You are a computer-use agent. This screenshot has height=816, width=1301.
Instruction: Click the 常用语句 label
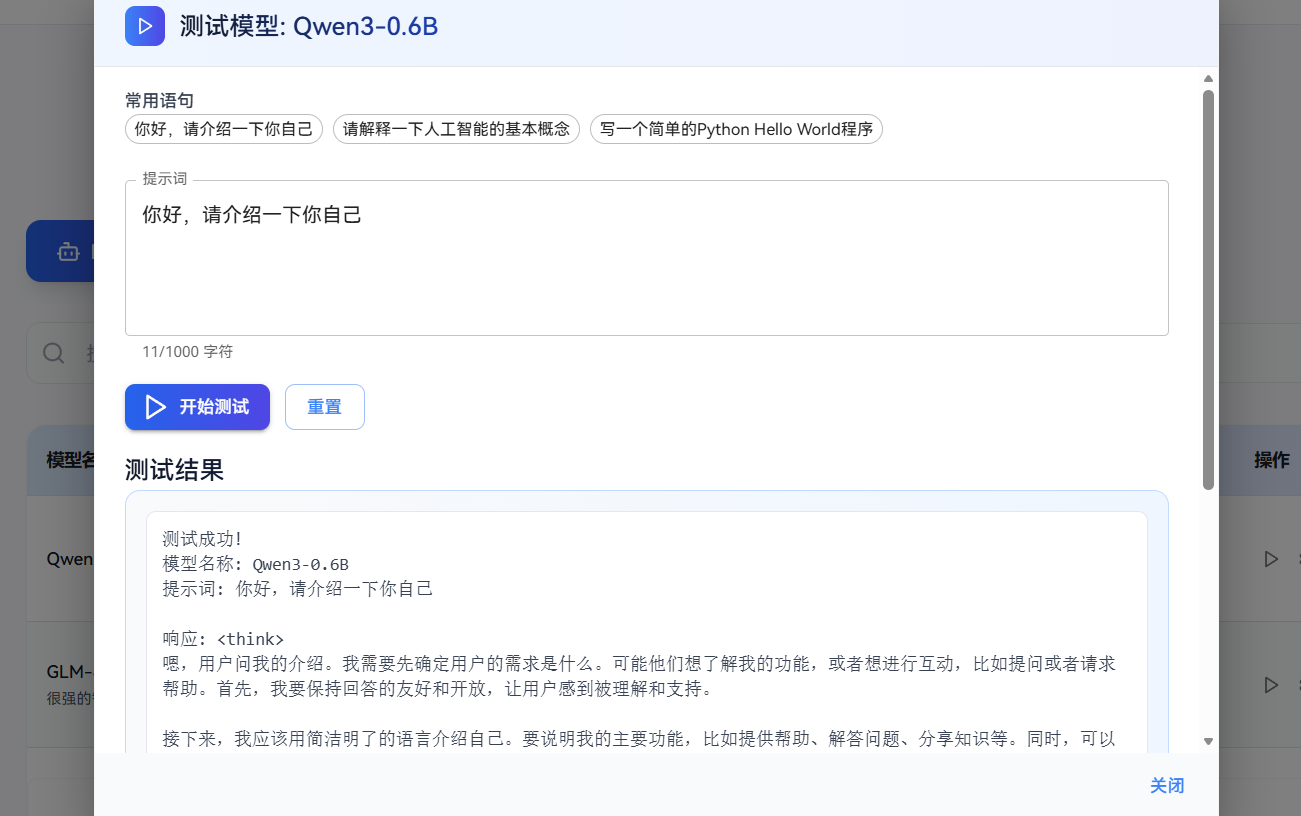[159, 100]
